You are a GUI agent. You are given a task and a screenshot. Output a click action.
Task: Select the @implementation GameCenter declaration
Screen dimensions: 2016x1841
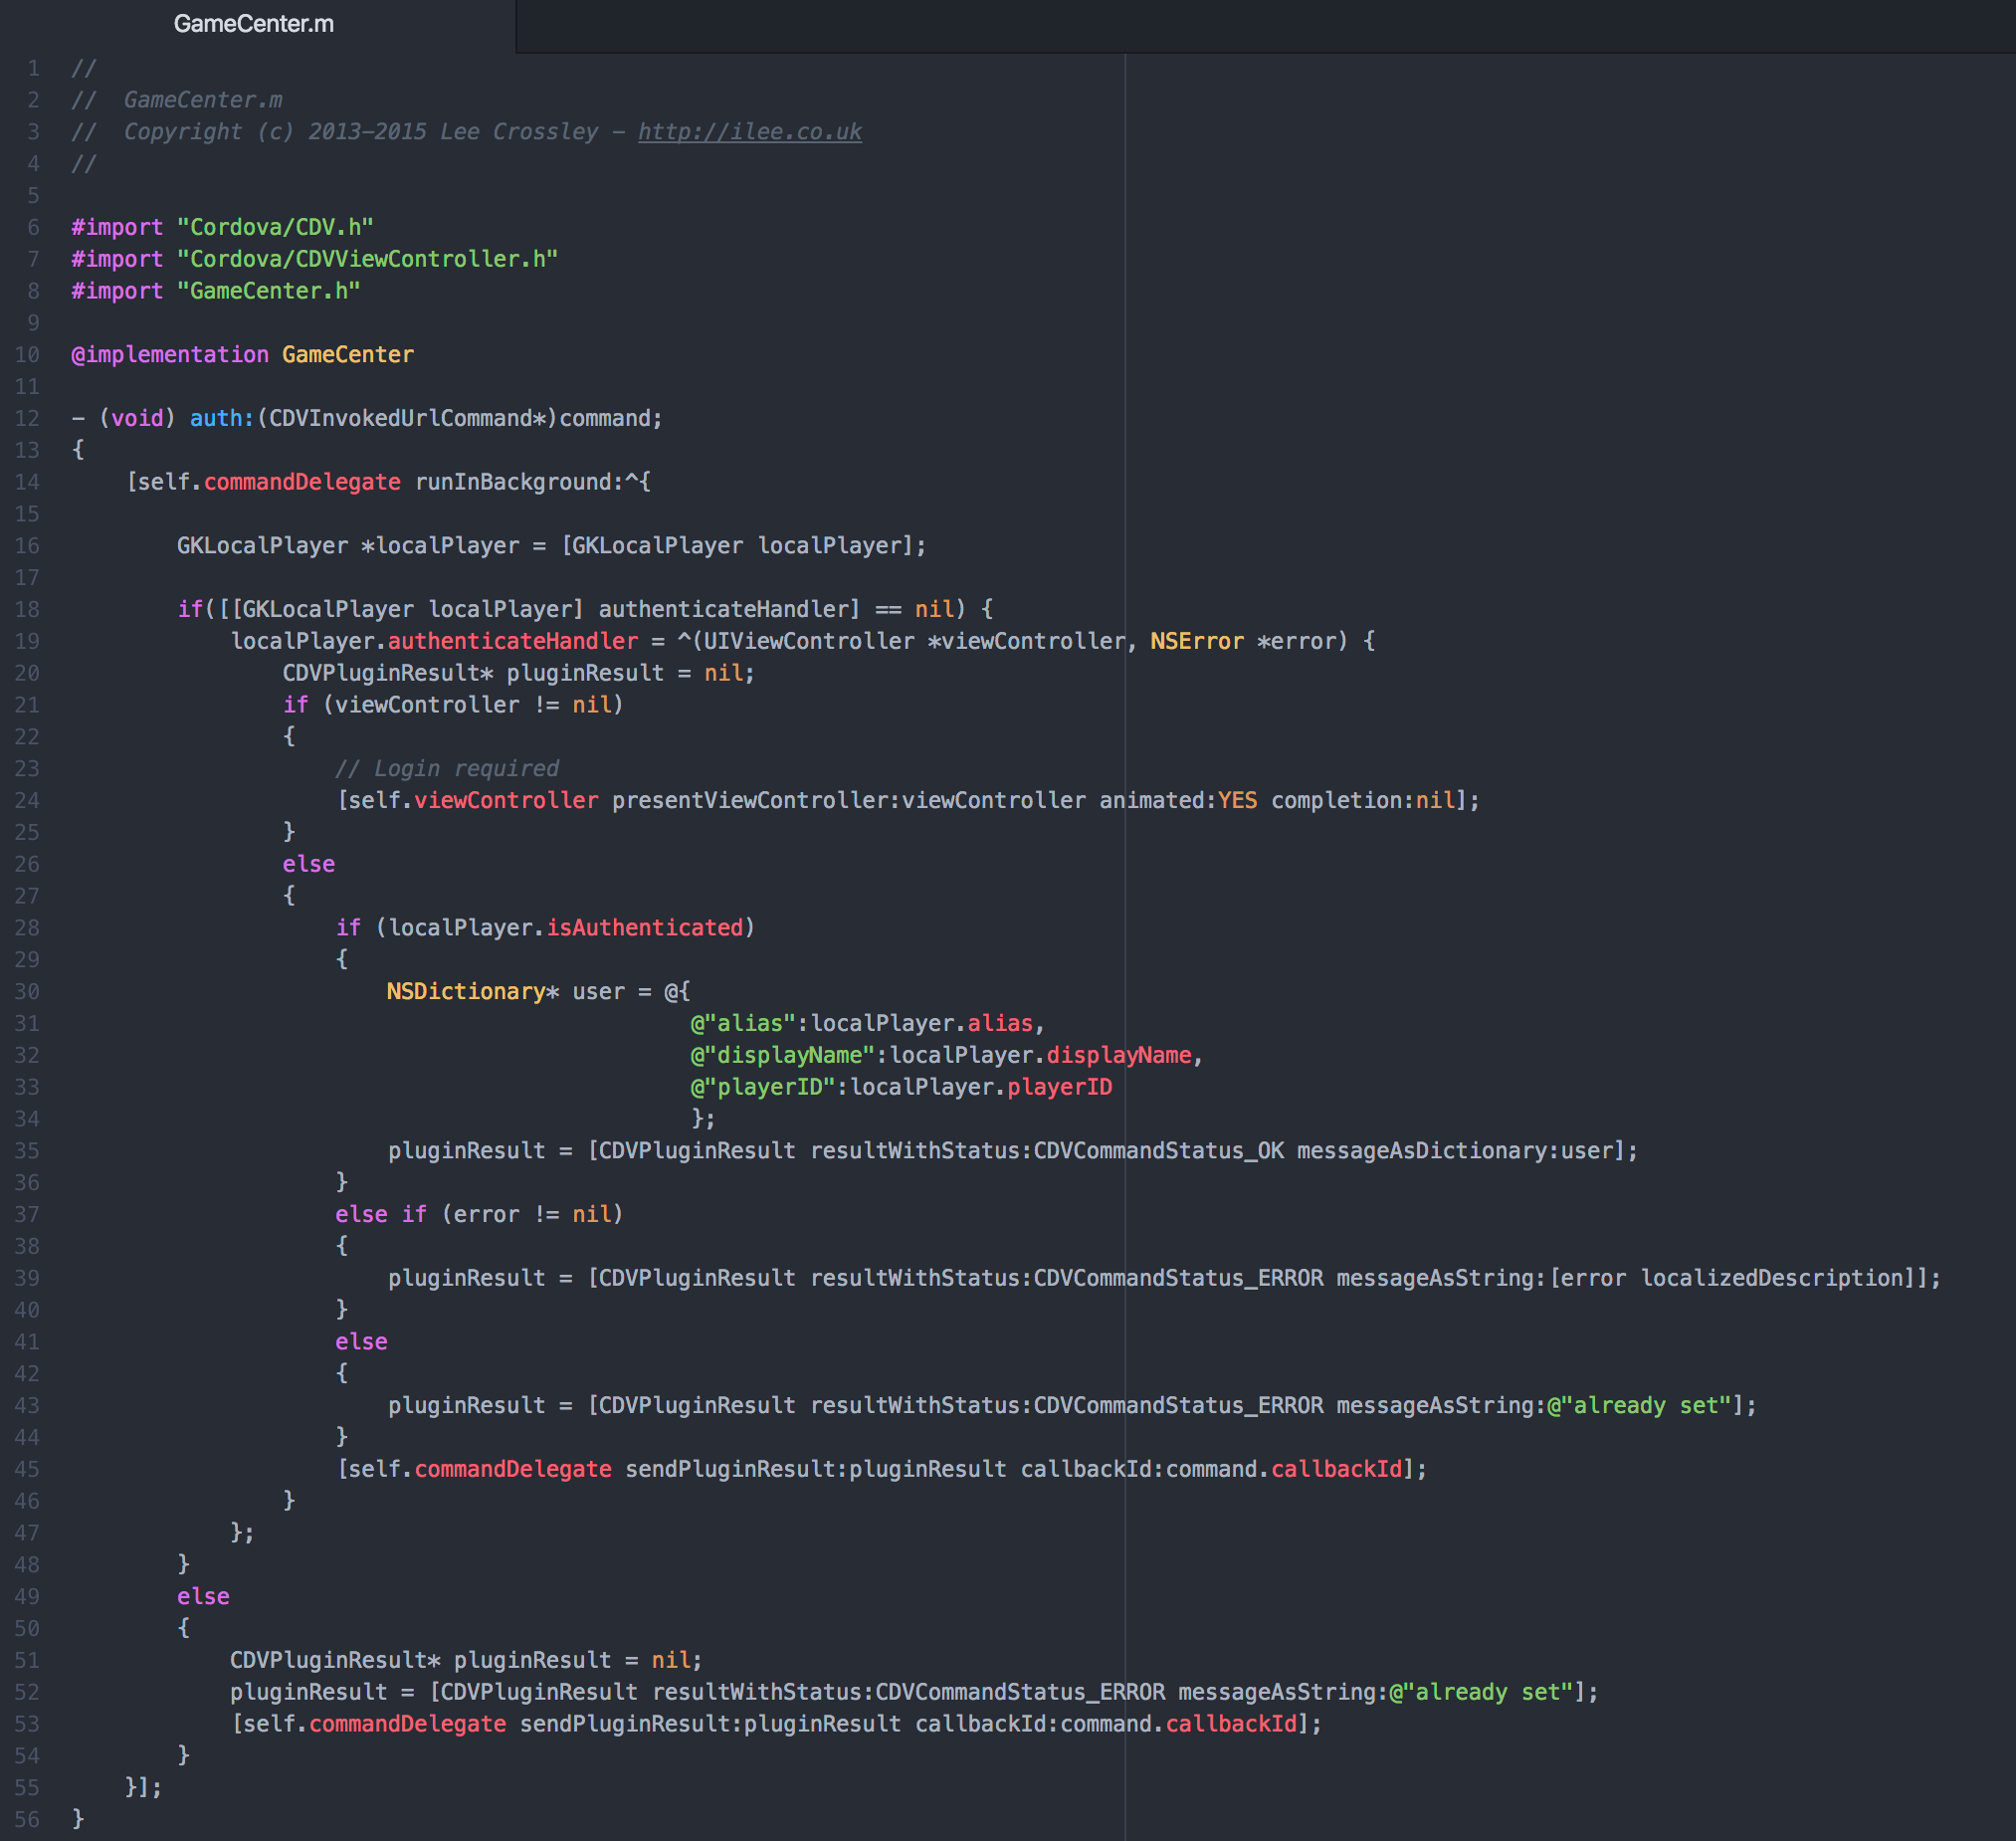coord(242,354)
